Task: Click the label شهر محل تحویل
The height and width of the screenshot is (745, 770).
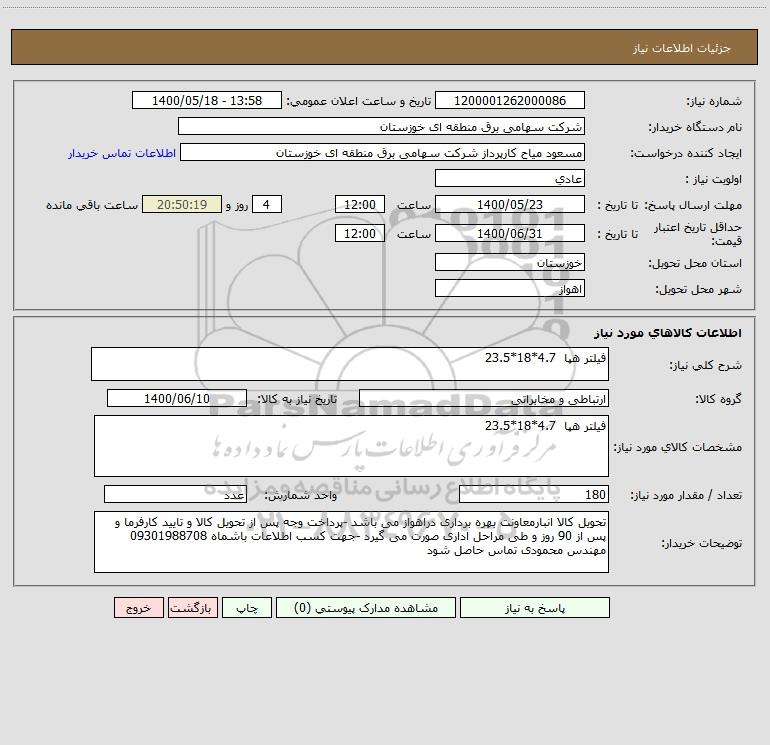Action: pyautogui.click(x=698, y=290)
